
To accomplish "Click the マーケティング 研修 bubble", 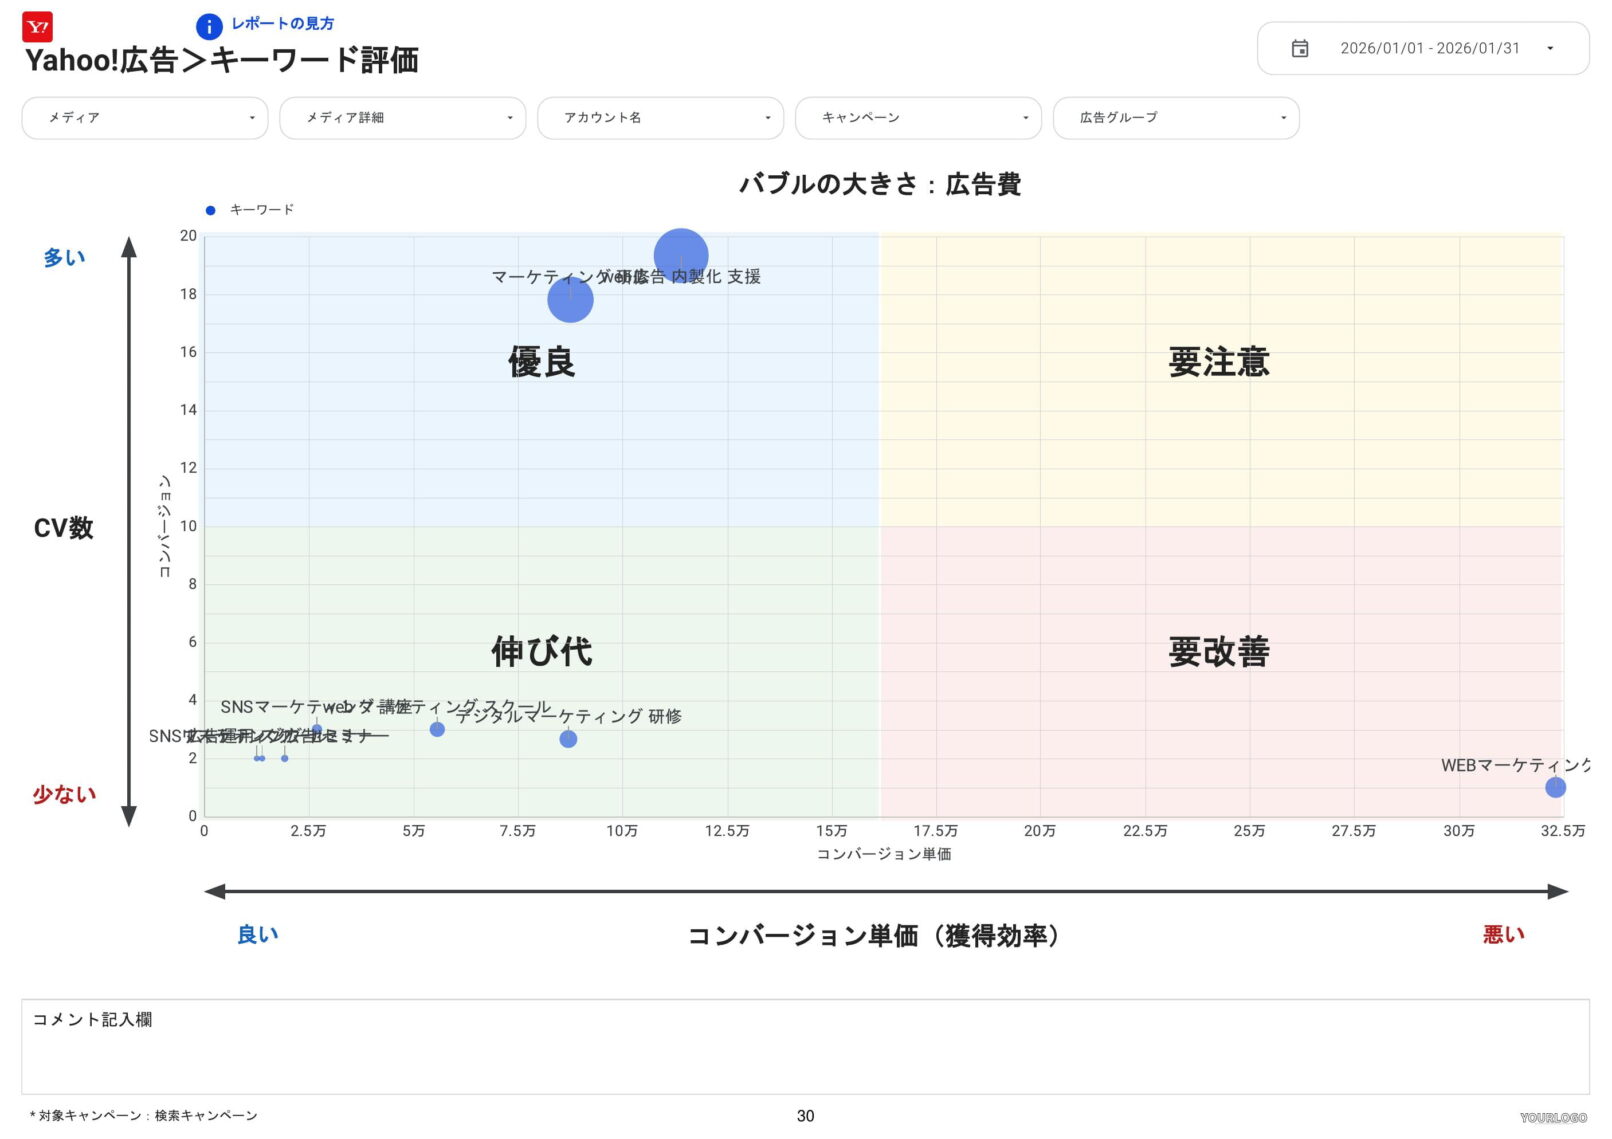I will (x=571, y=299).
